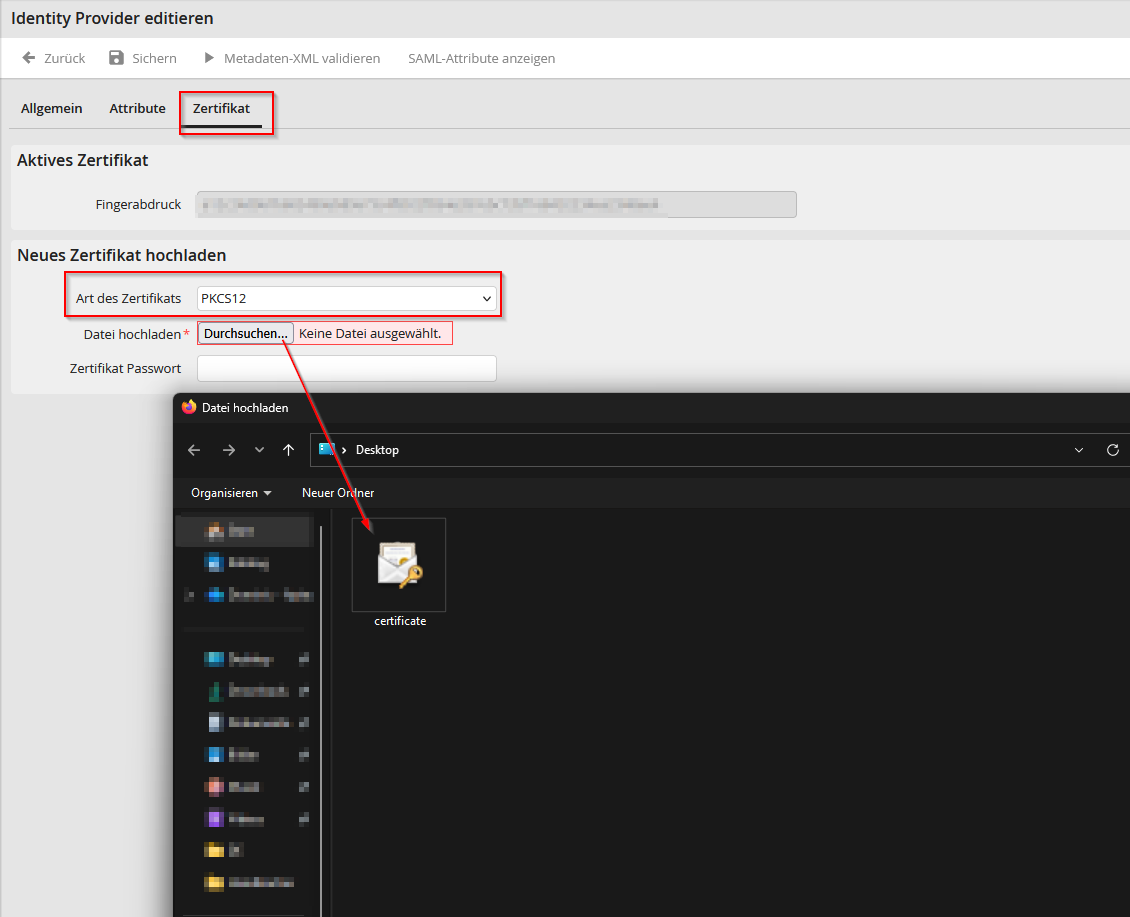
Task: Click the file dialog forward arrow
Action: (229, 450)
